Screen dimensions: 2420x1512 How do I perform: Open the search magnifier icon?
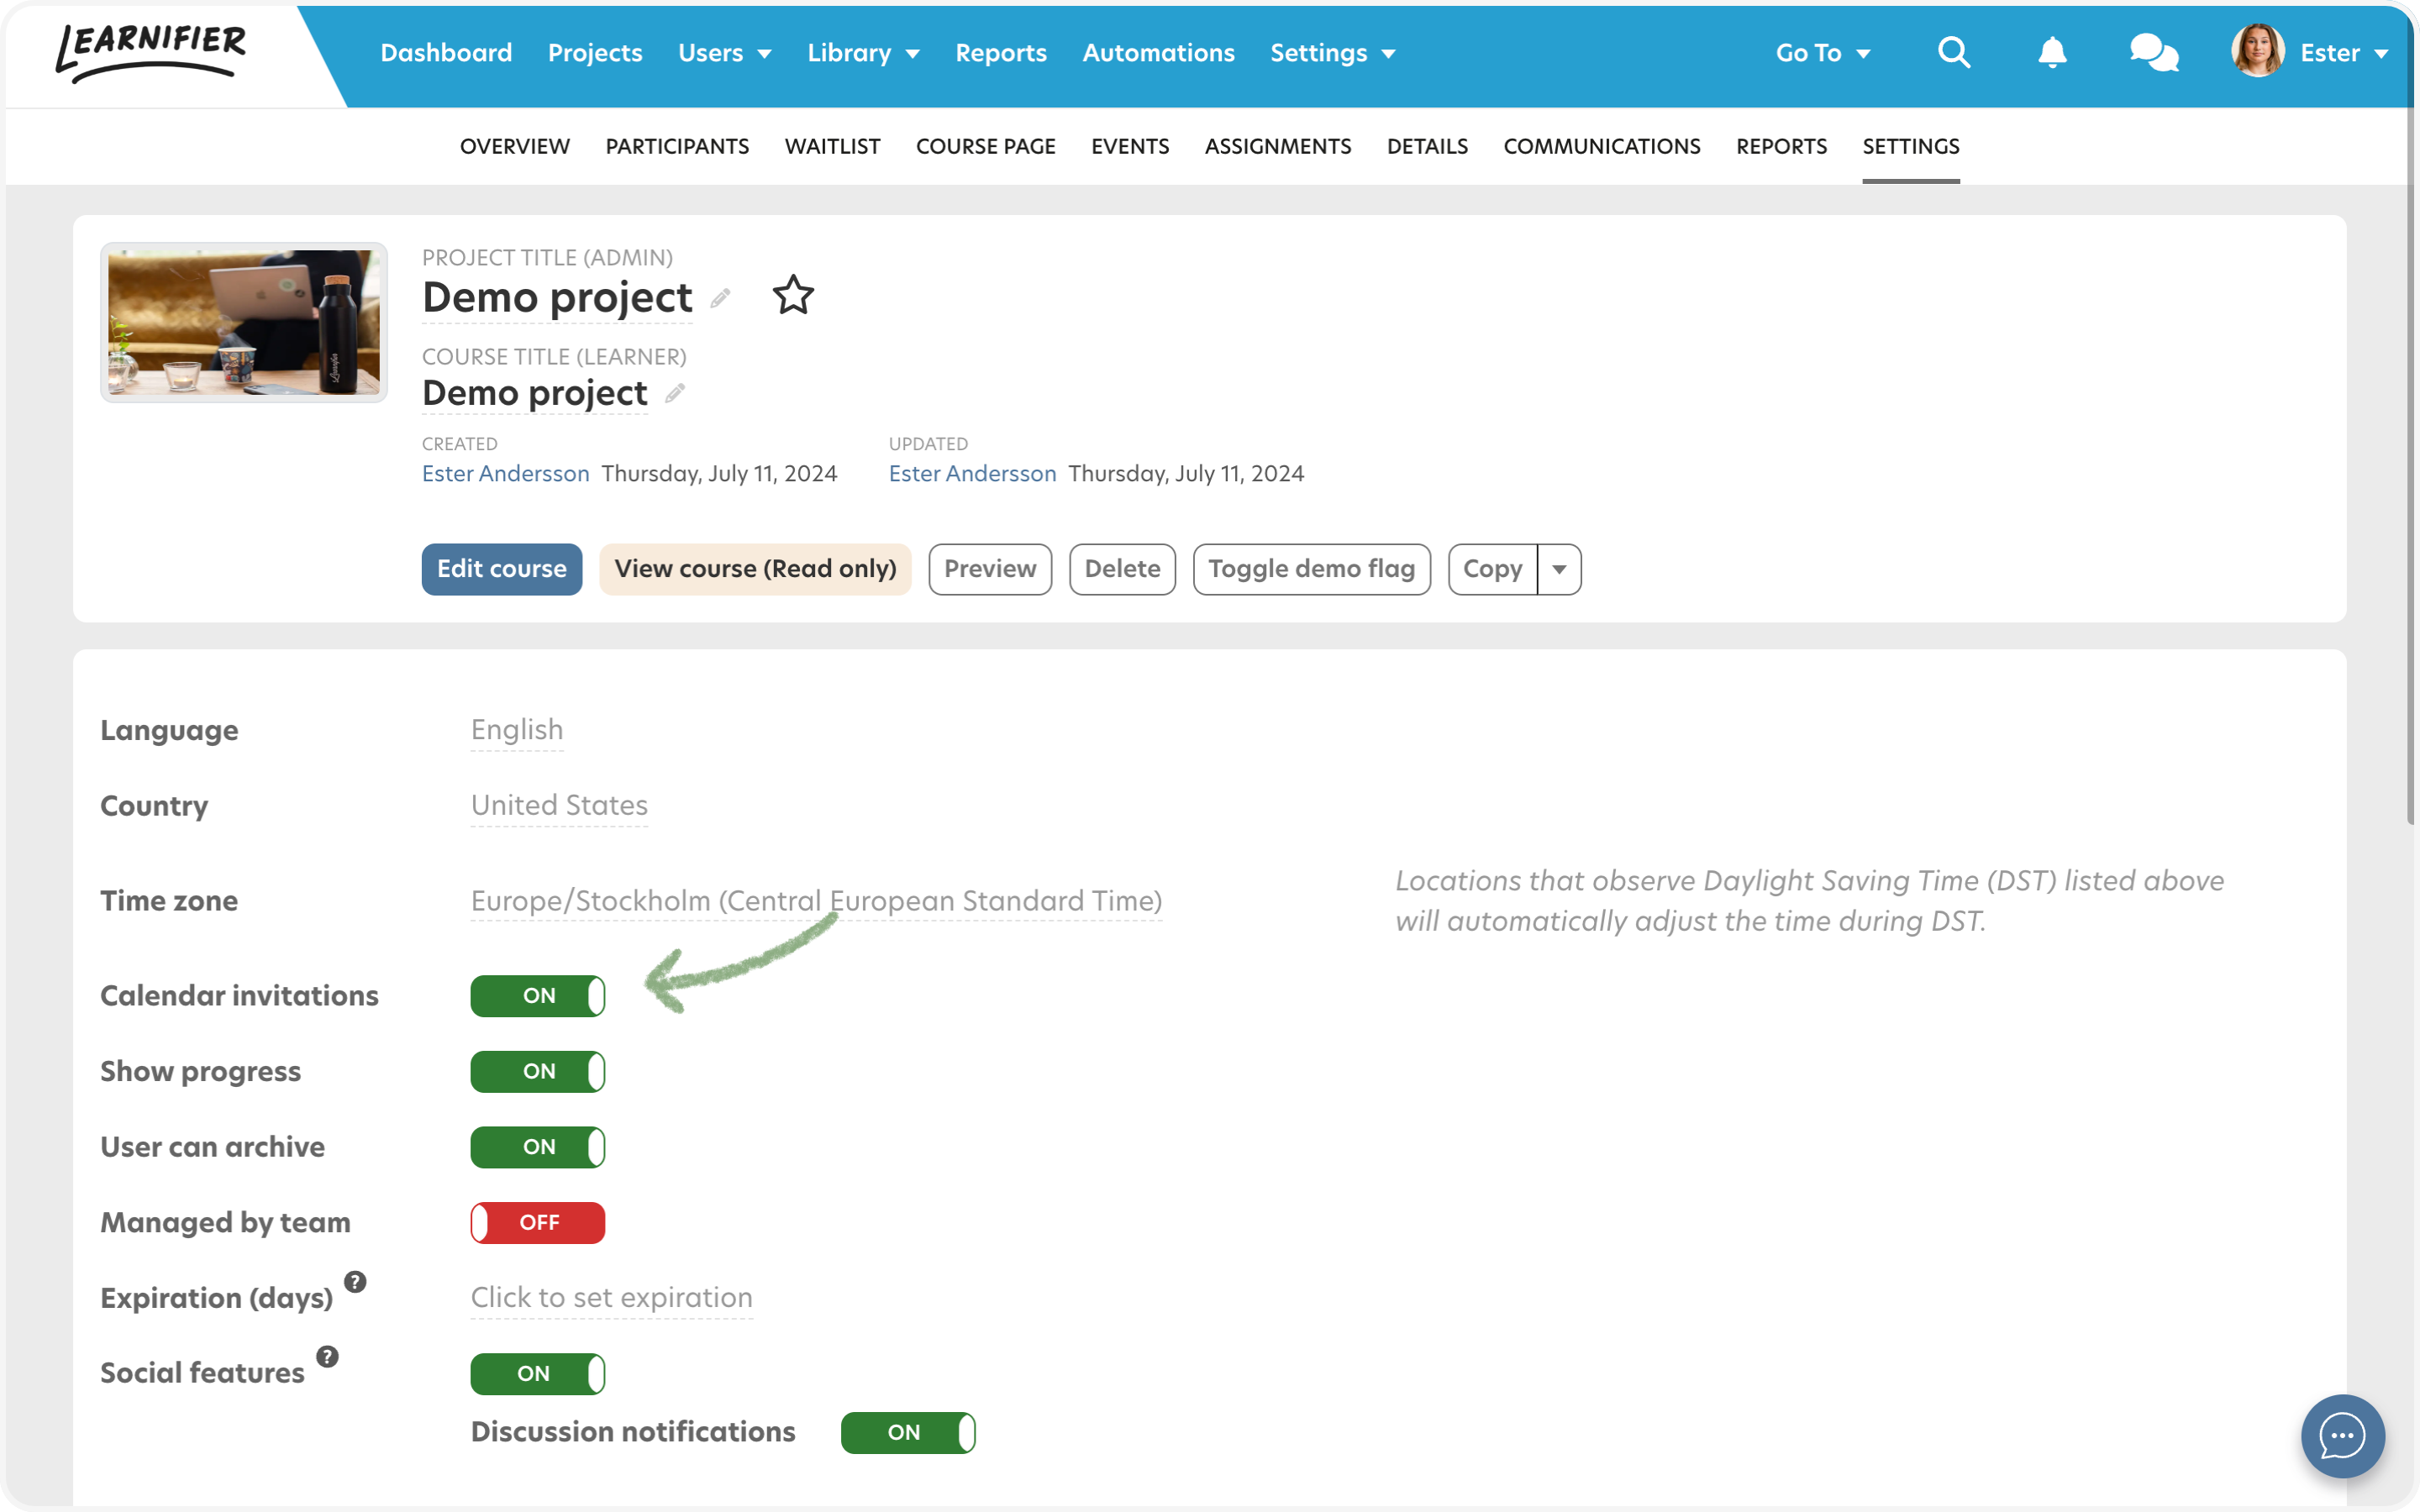pyautogui.click(x=1953, y=52)
